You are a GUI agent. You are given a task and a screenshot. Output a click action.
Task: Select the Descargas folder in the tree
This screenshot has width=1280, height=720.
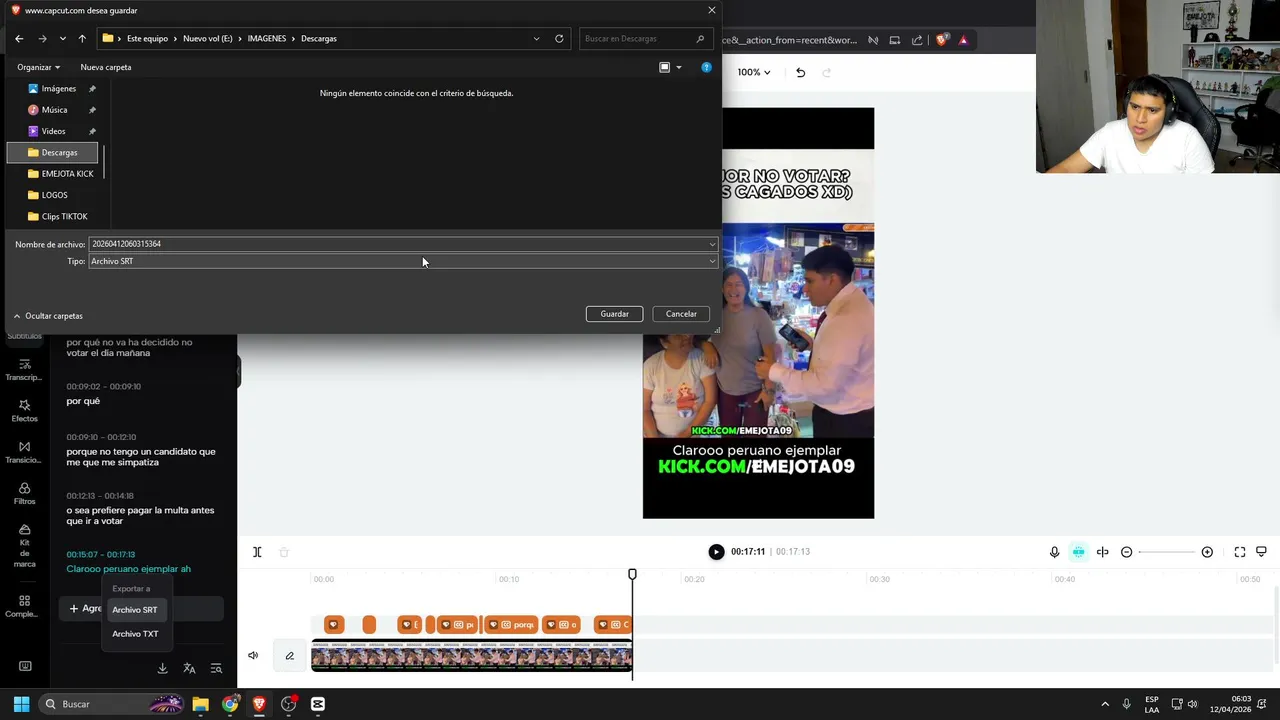[x=54, y=153]
